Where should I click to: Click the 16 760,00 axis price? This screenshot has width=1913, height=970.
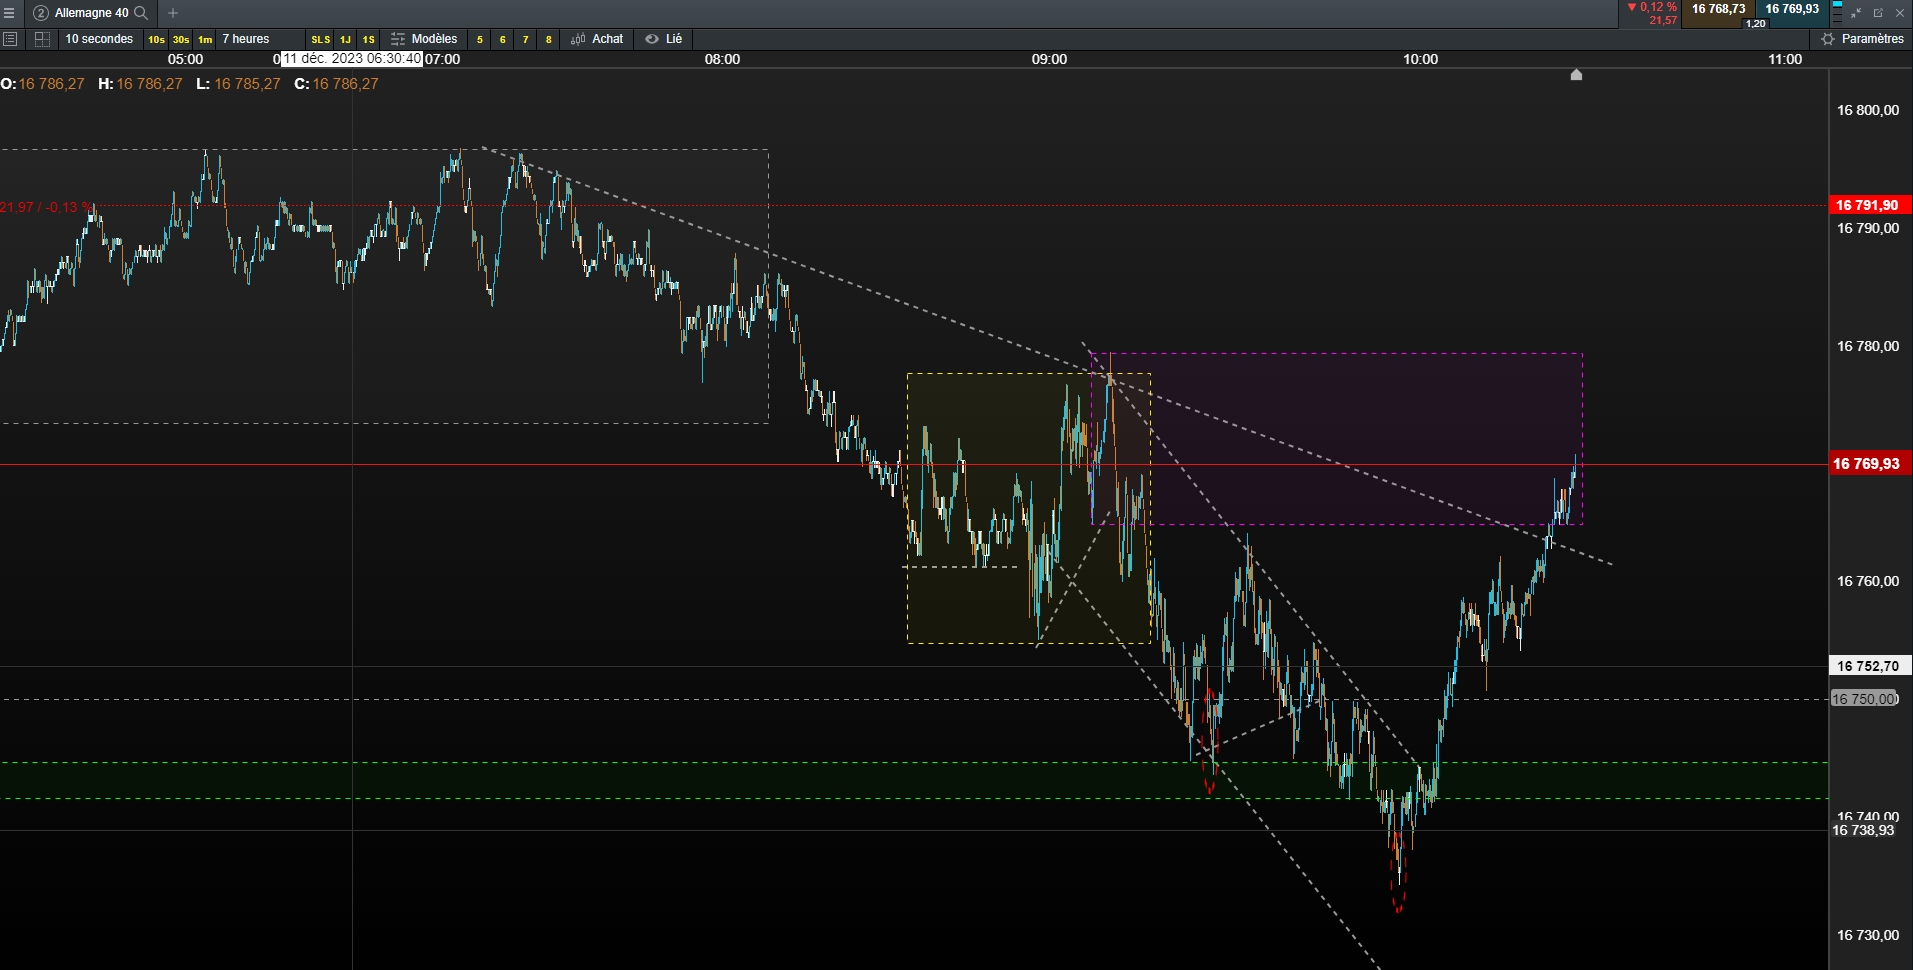coord(1868,581)
